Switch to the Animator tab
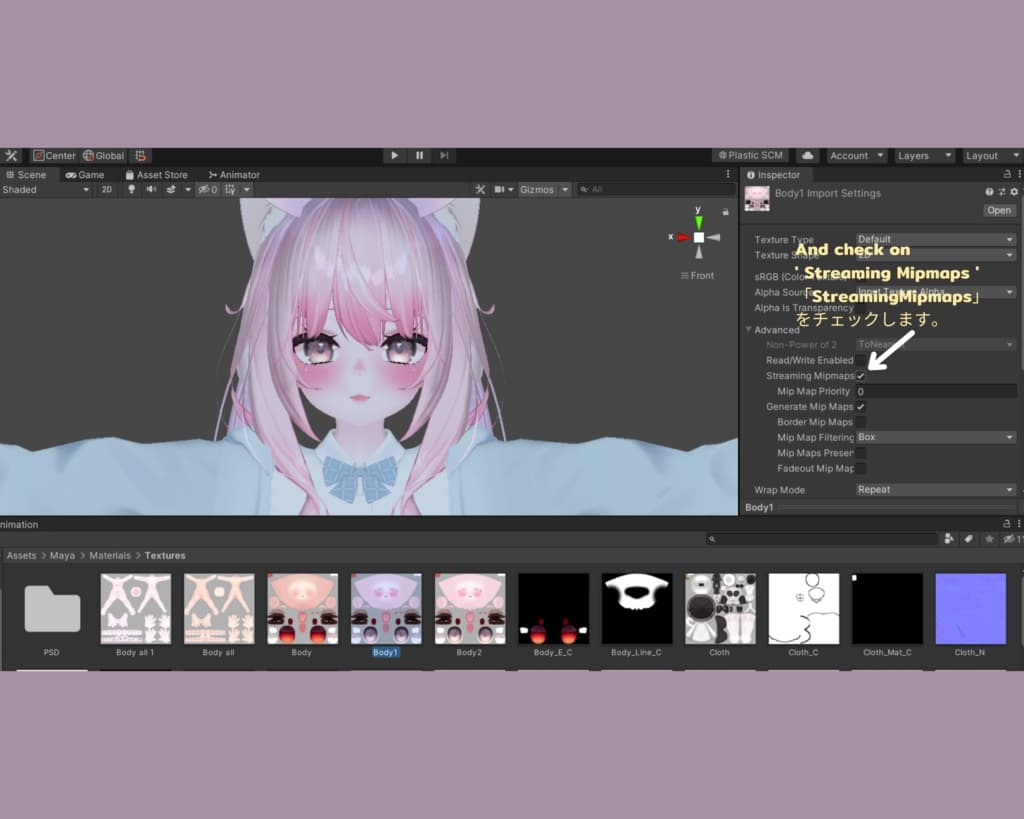Image resolution: width=1024 pixels, height=819 pixels. coord(234,174)
